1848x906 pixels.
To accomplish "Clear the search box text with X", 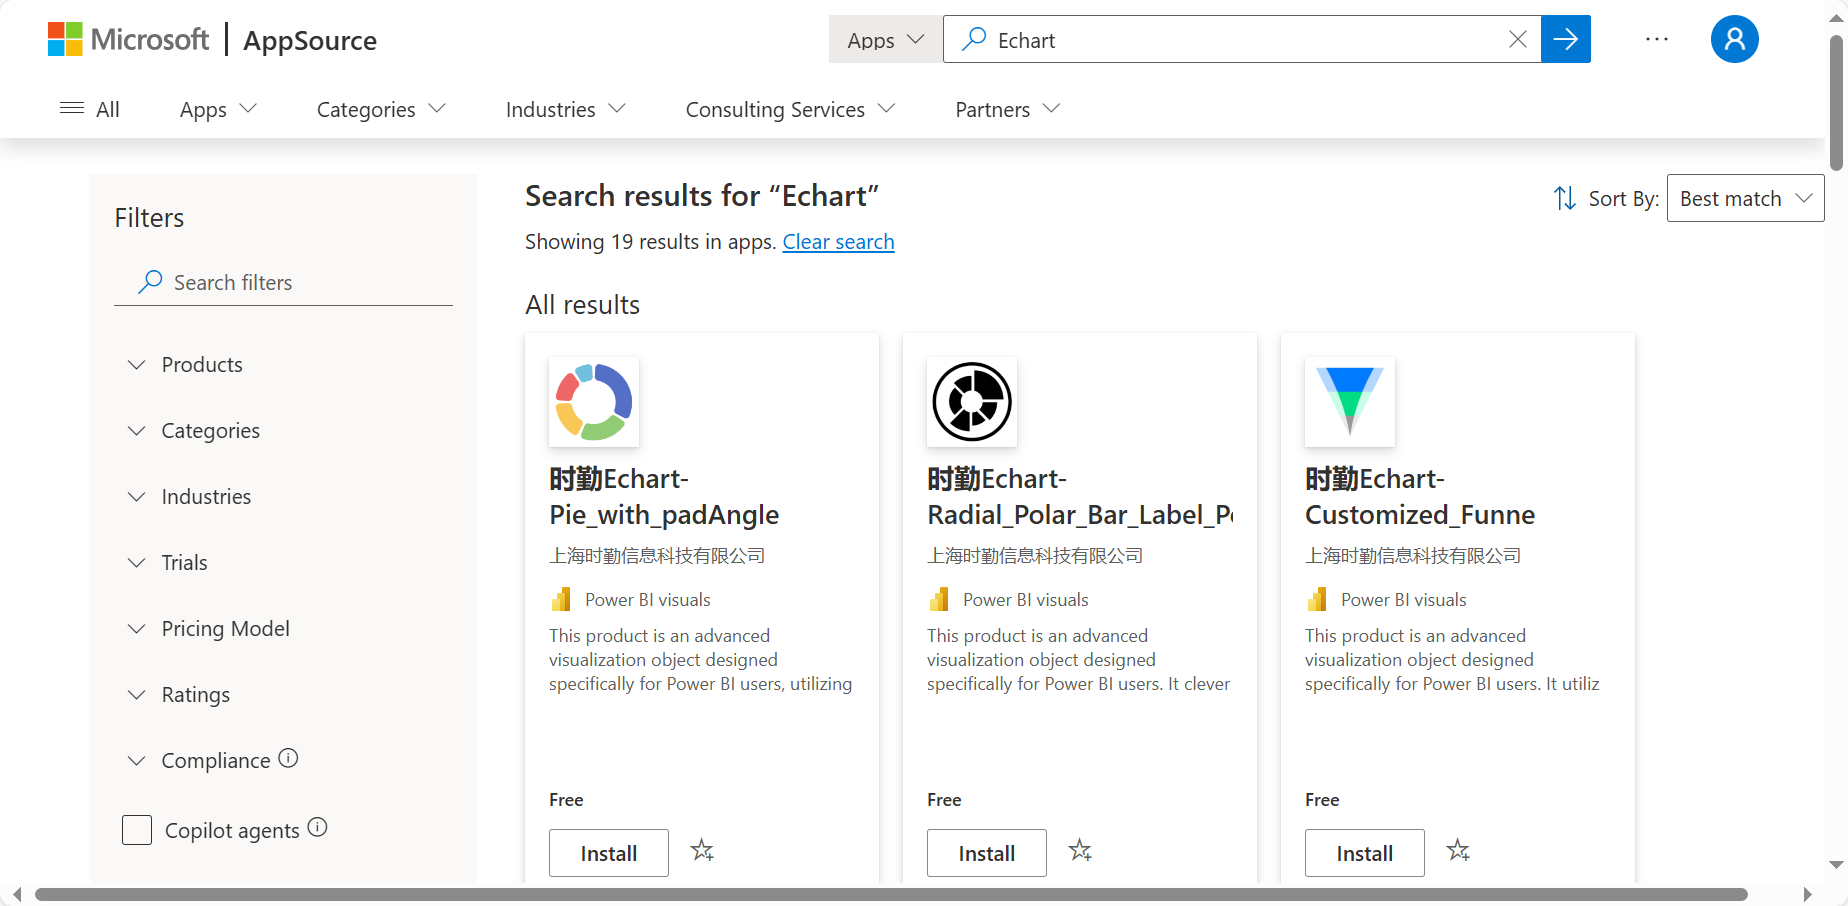I will point(1517,39).
